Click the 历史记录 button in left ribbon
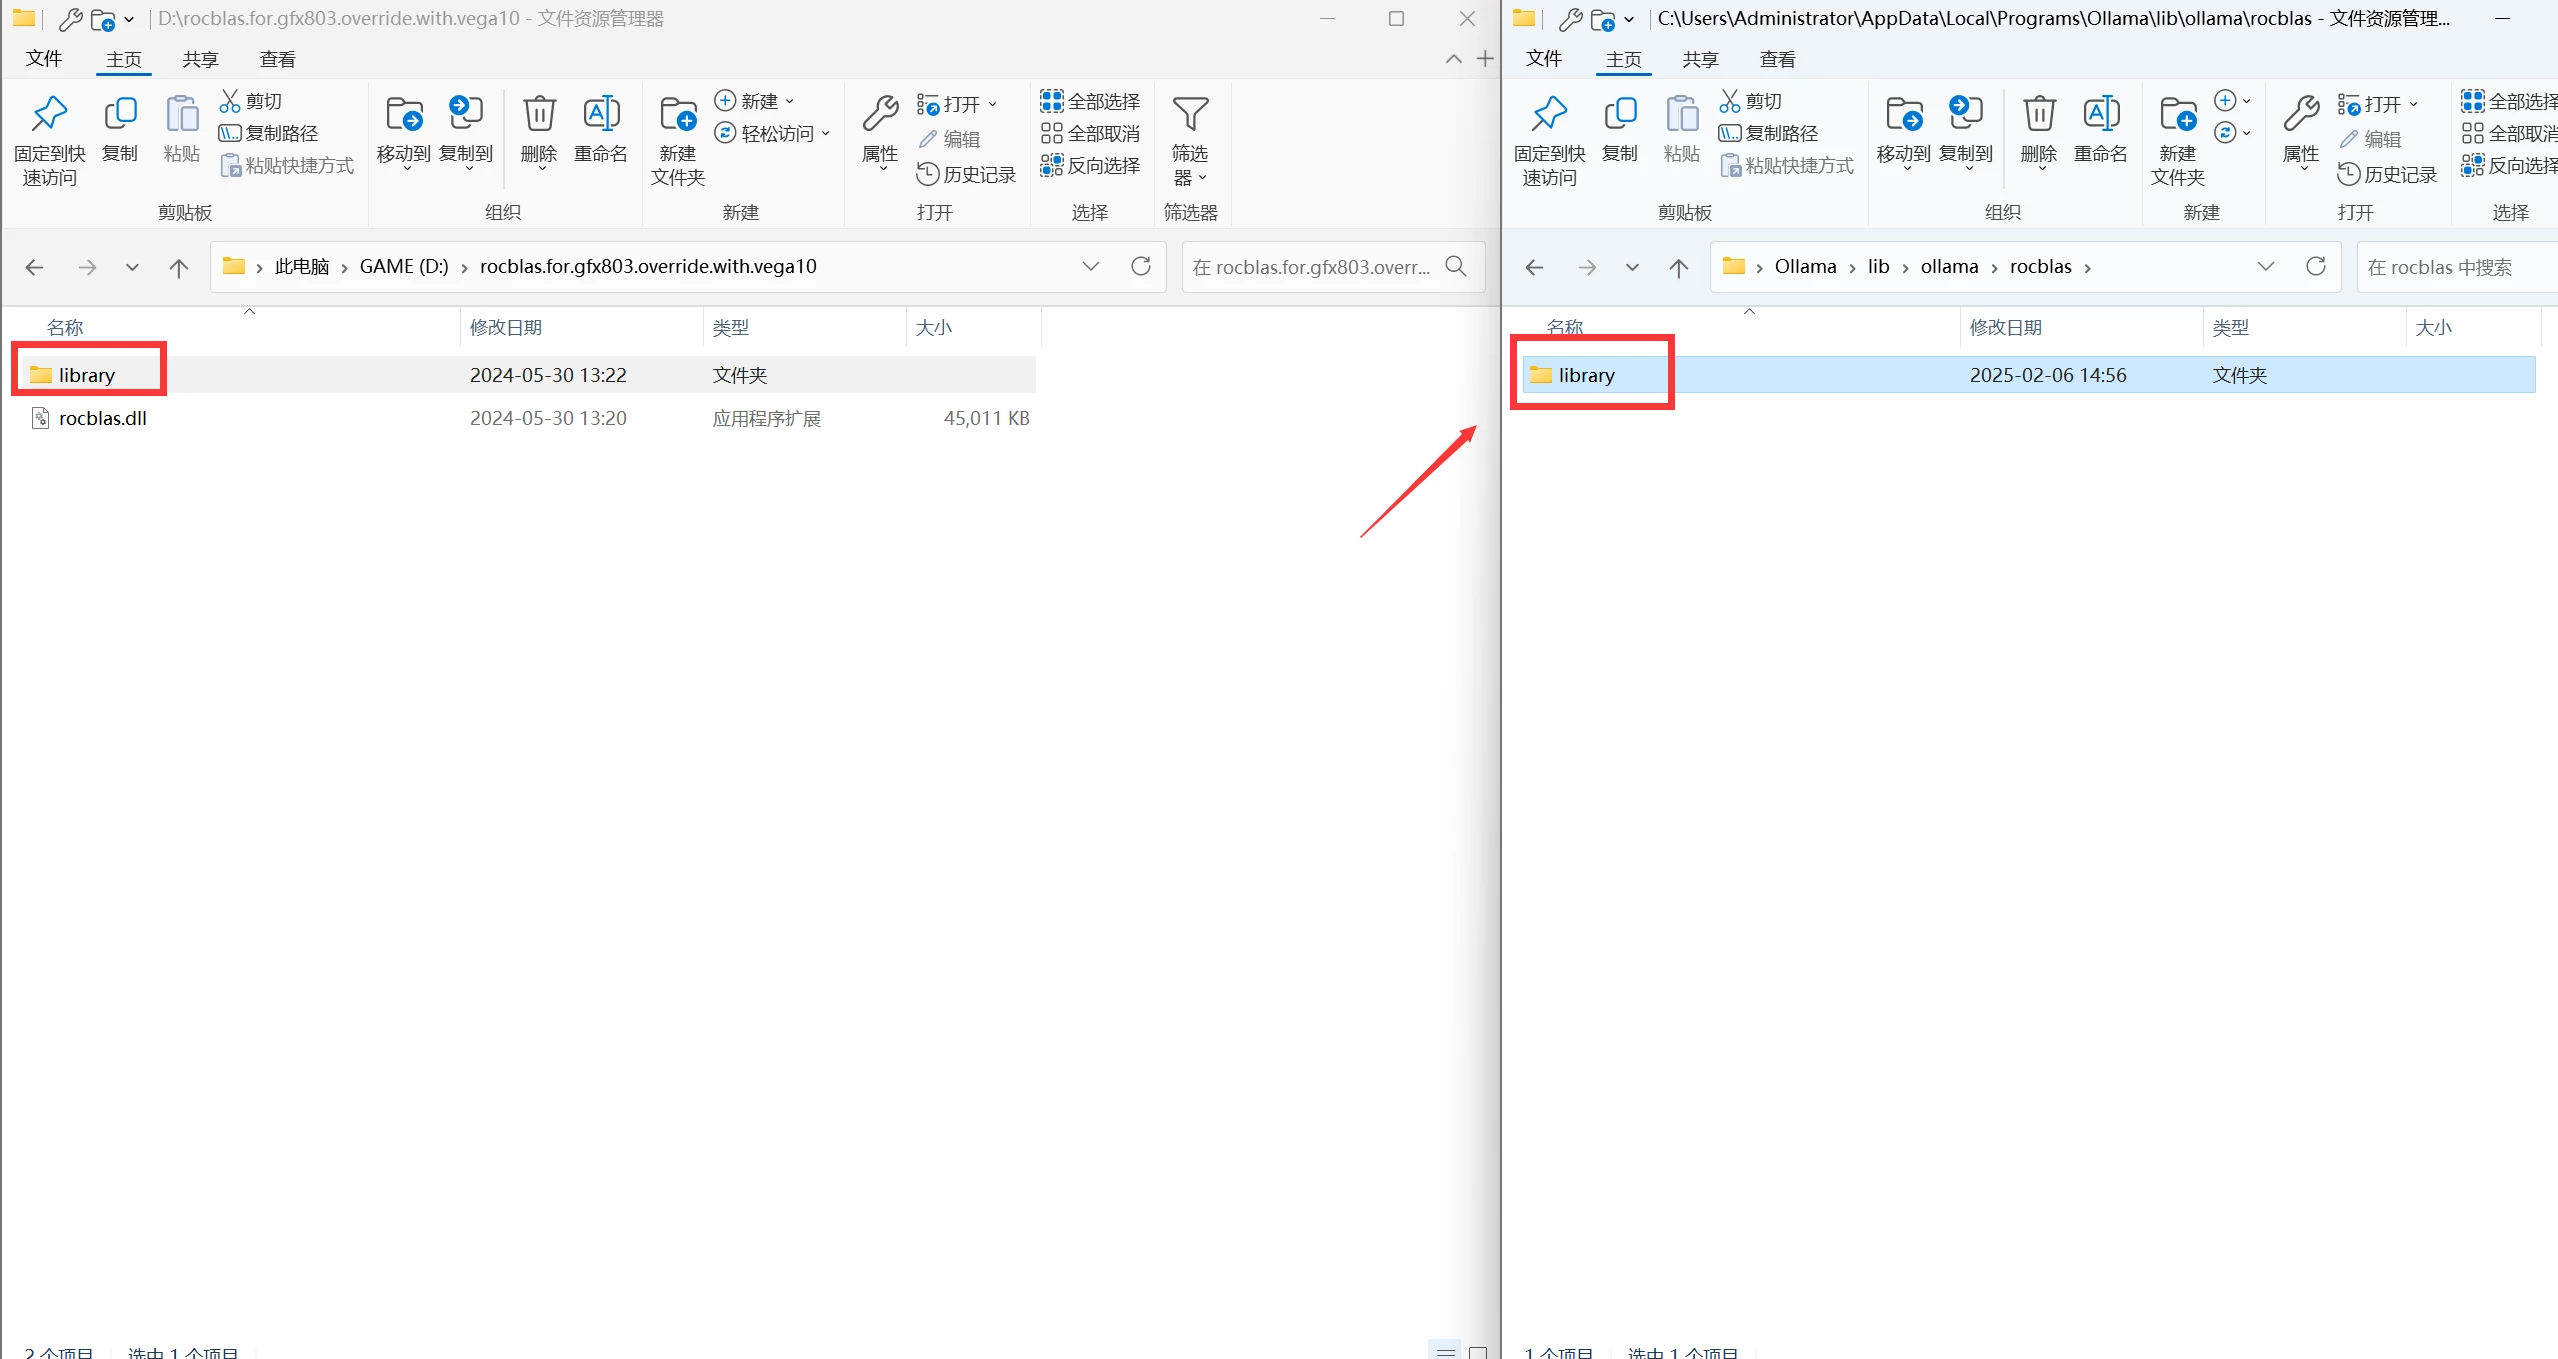The width and height of the screenshot is (2558, 1359). 967,174
